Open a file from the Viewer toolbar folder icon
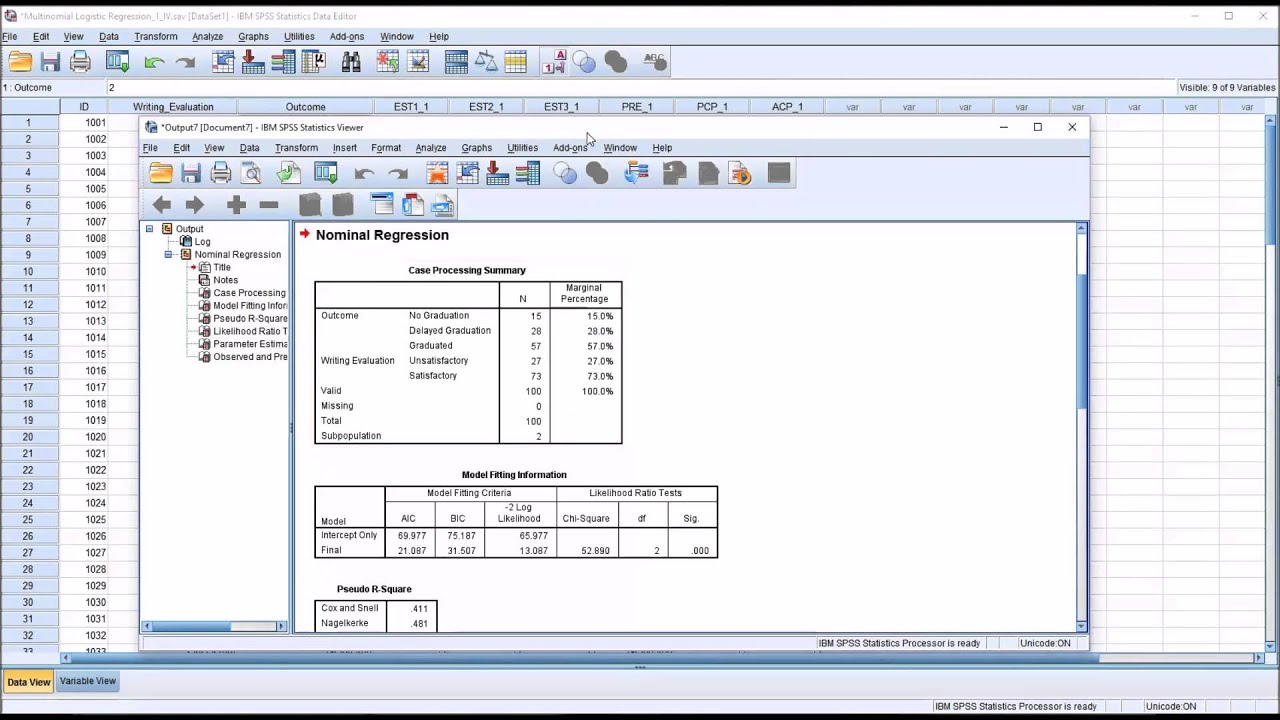This screenshot has height=720, width=1280. [x=161, y=174]
